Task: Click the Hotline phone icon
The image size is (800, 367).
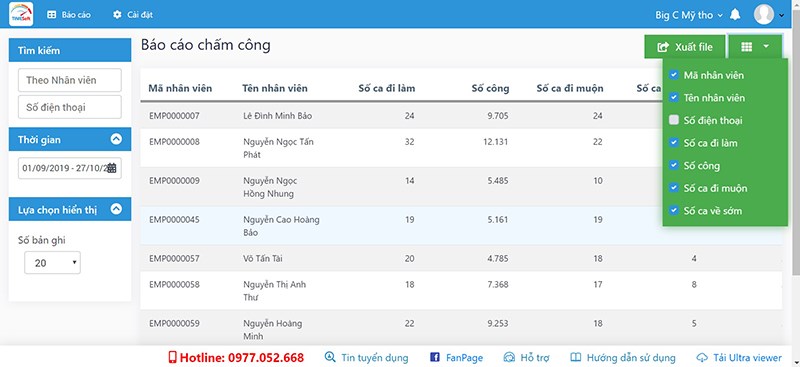Action: pos(172,357)
